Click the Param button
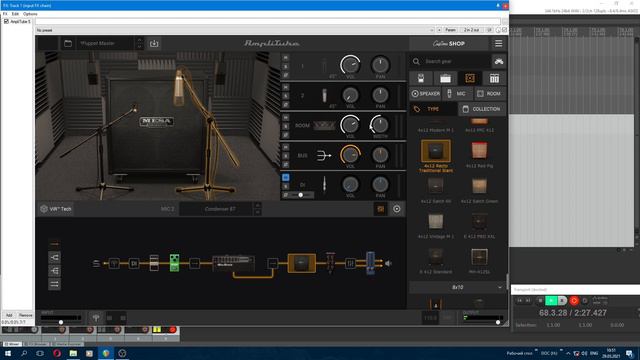This screenshot has height=360, width=640. coord(450,30)
